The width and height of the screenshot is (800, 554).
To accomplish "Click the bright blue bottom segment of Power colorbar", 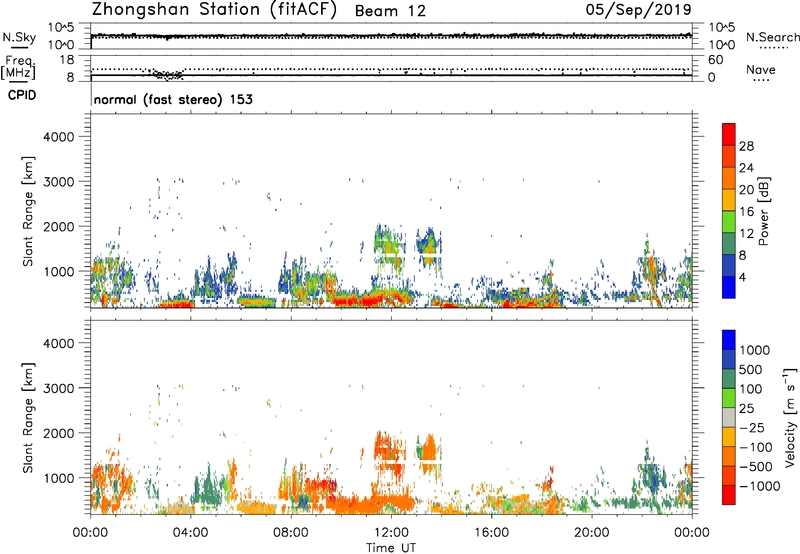I will [x=729, y=287].
